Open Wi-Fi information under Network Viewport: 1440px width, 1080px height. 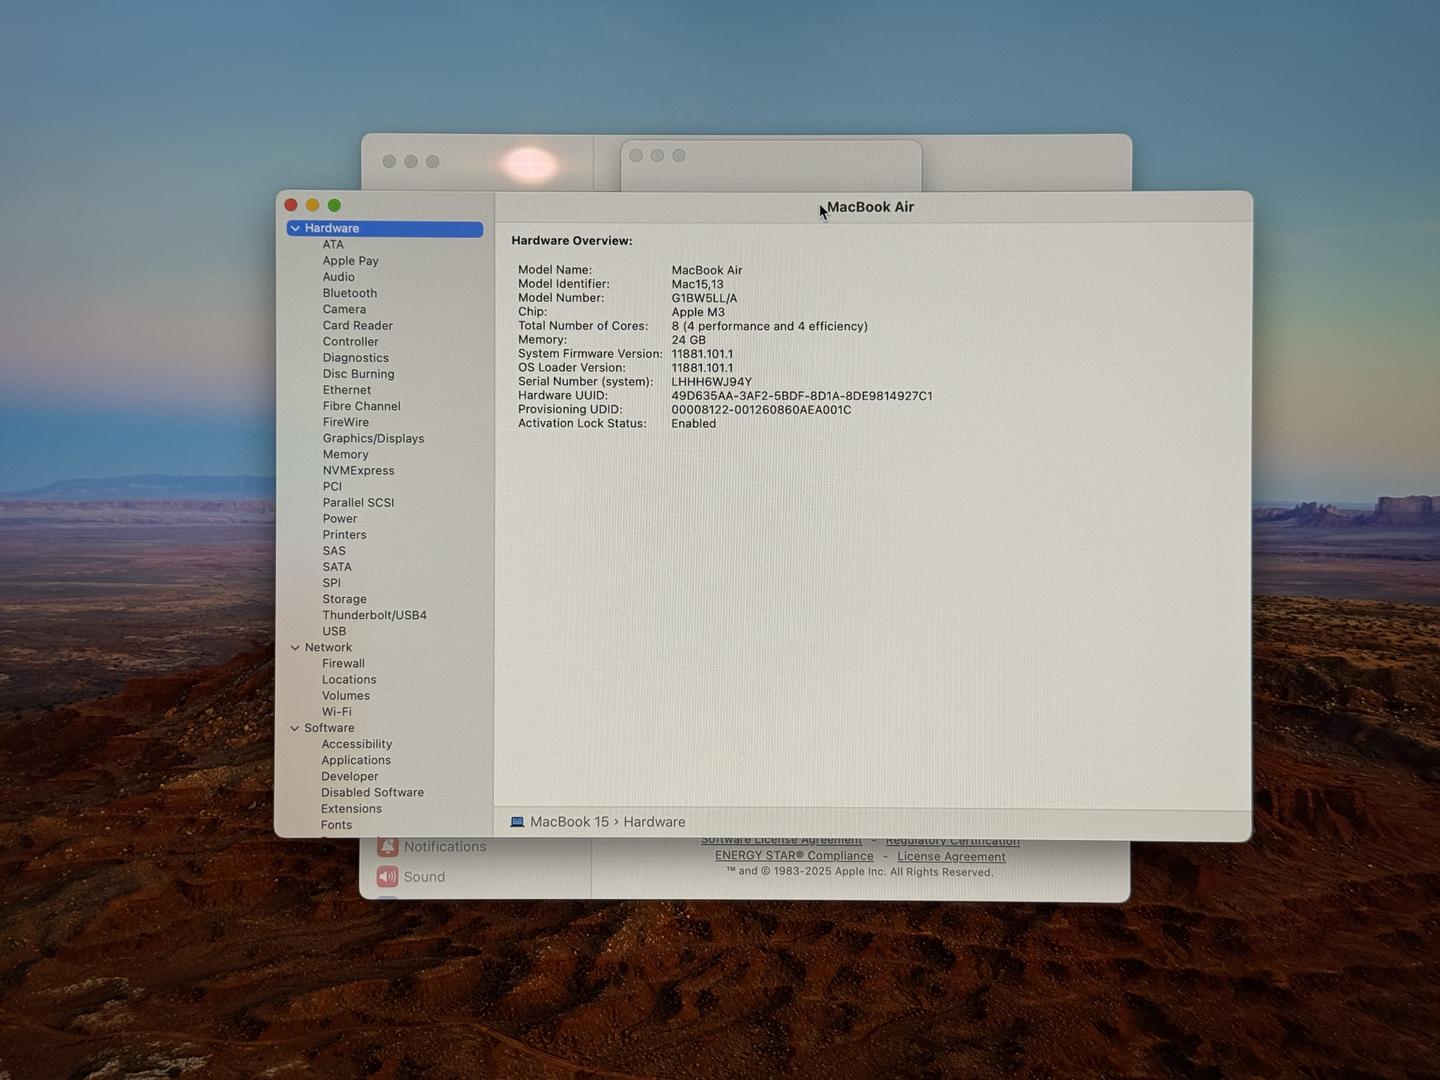(336, 712)
